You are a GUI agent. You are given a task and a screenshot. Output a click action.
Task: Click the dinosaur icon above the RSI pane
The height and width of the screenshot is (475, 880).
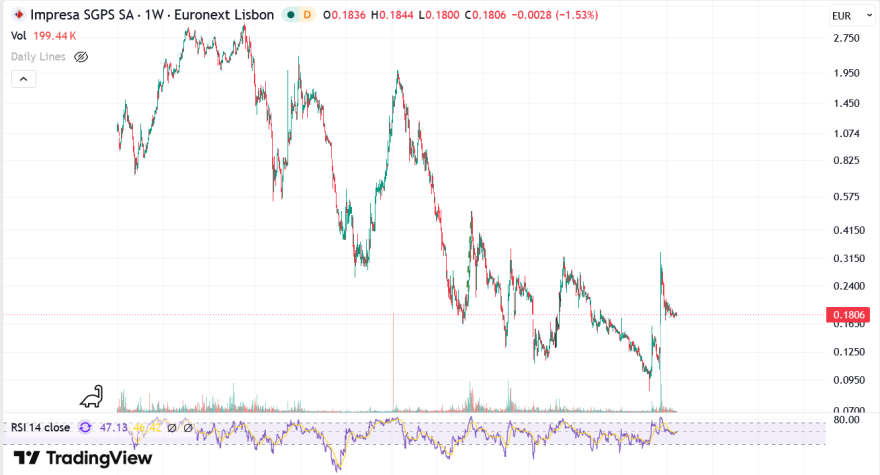91,396
